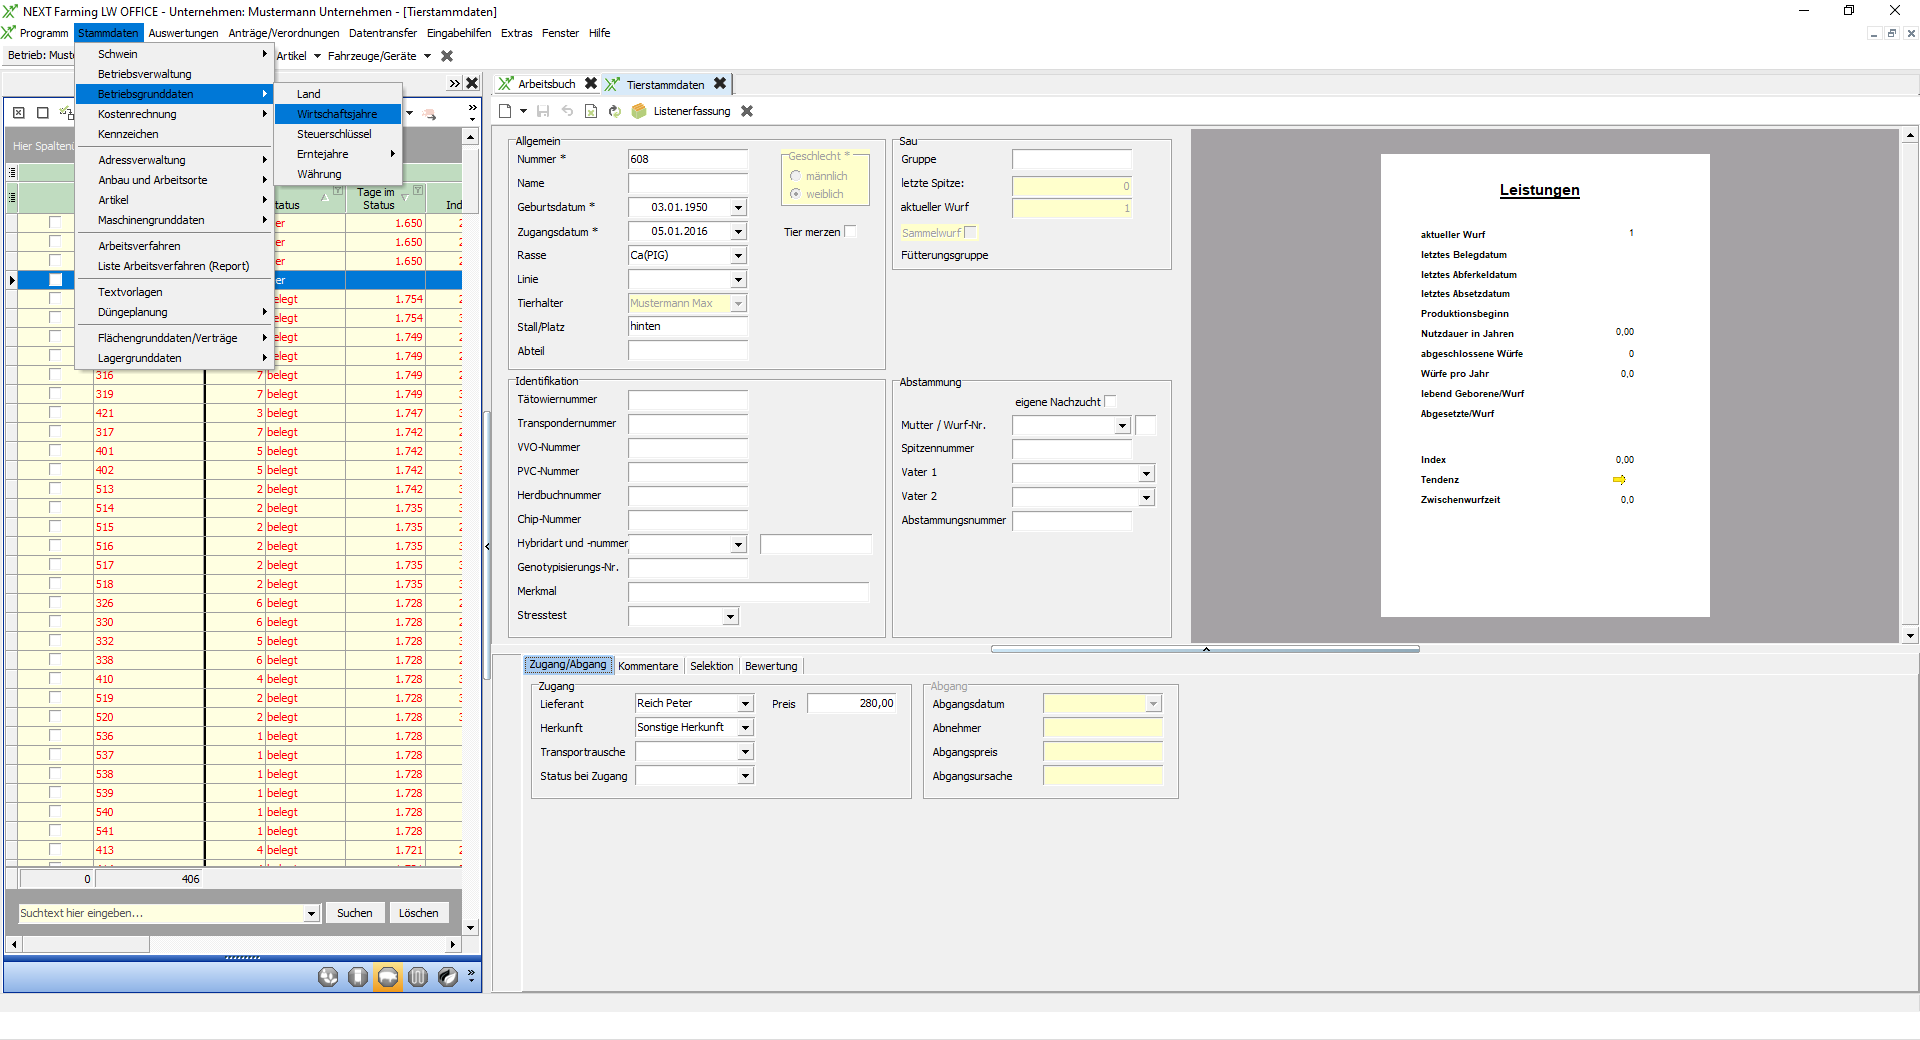
Task: Click the Löschen button
Action: pyautogui.click(x=418, y=913)
